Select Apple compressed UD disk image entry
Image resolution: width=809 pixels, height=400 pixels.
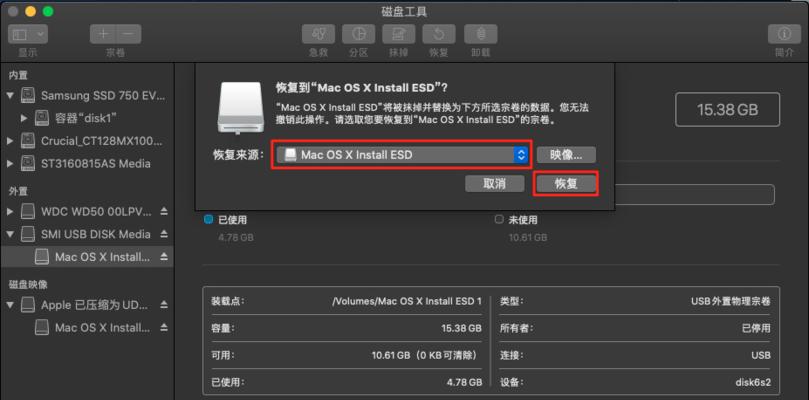tap(87, 305)
